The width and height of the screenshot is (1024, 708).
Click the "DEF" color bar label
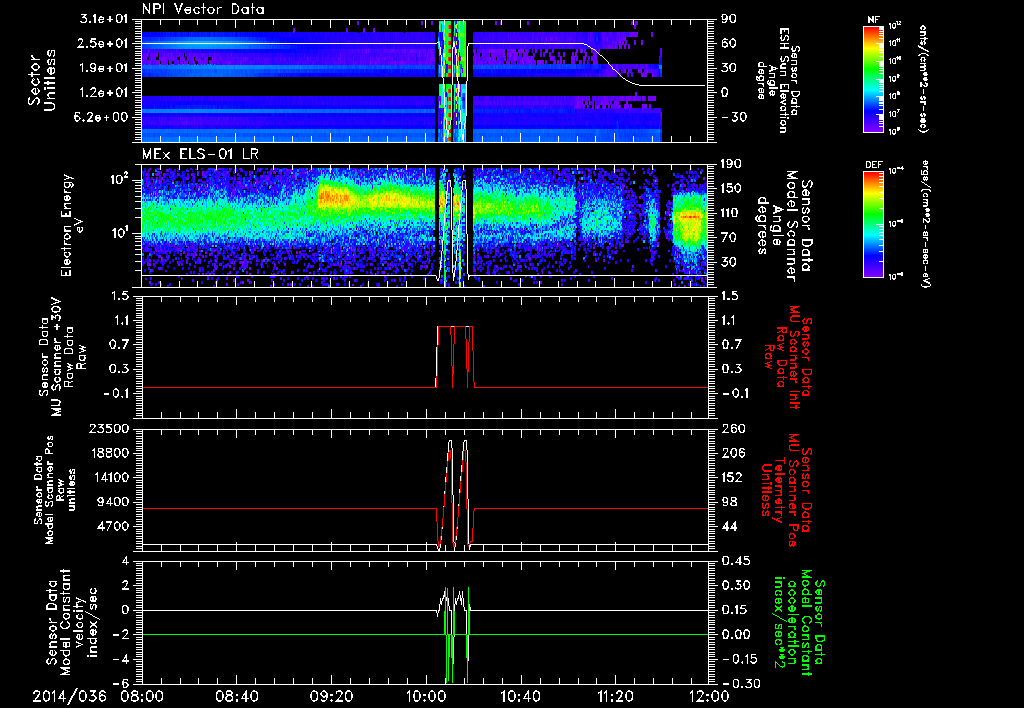(x=873, y=165)
